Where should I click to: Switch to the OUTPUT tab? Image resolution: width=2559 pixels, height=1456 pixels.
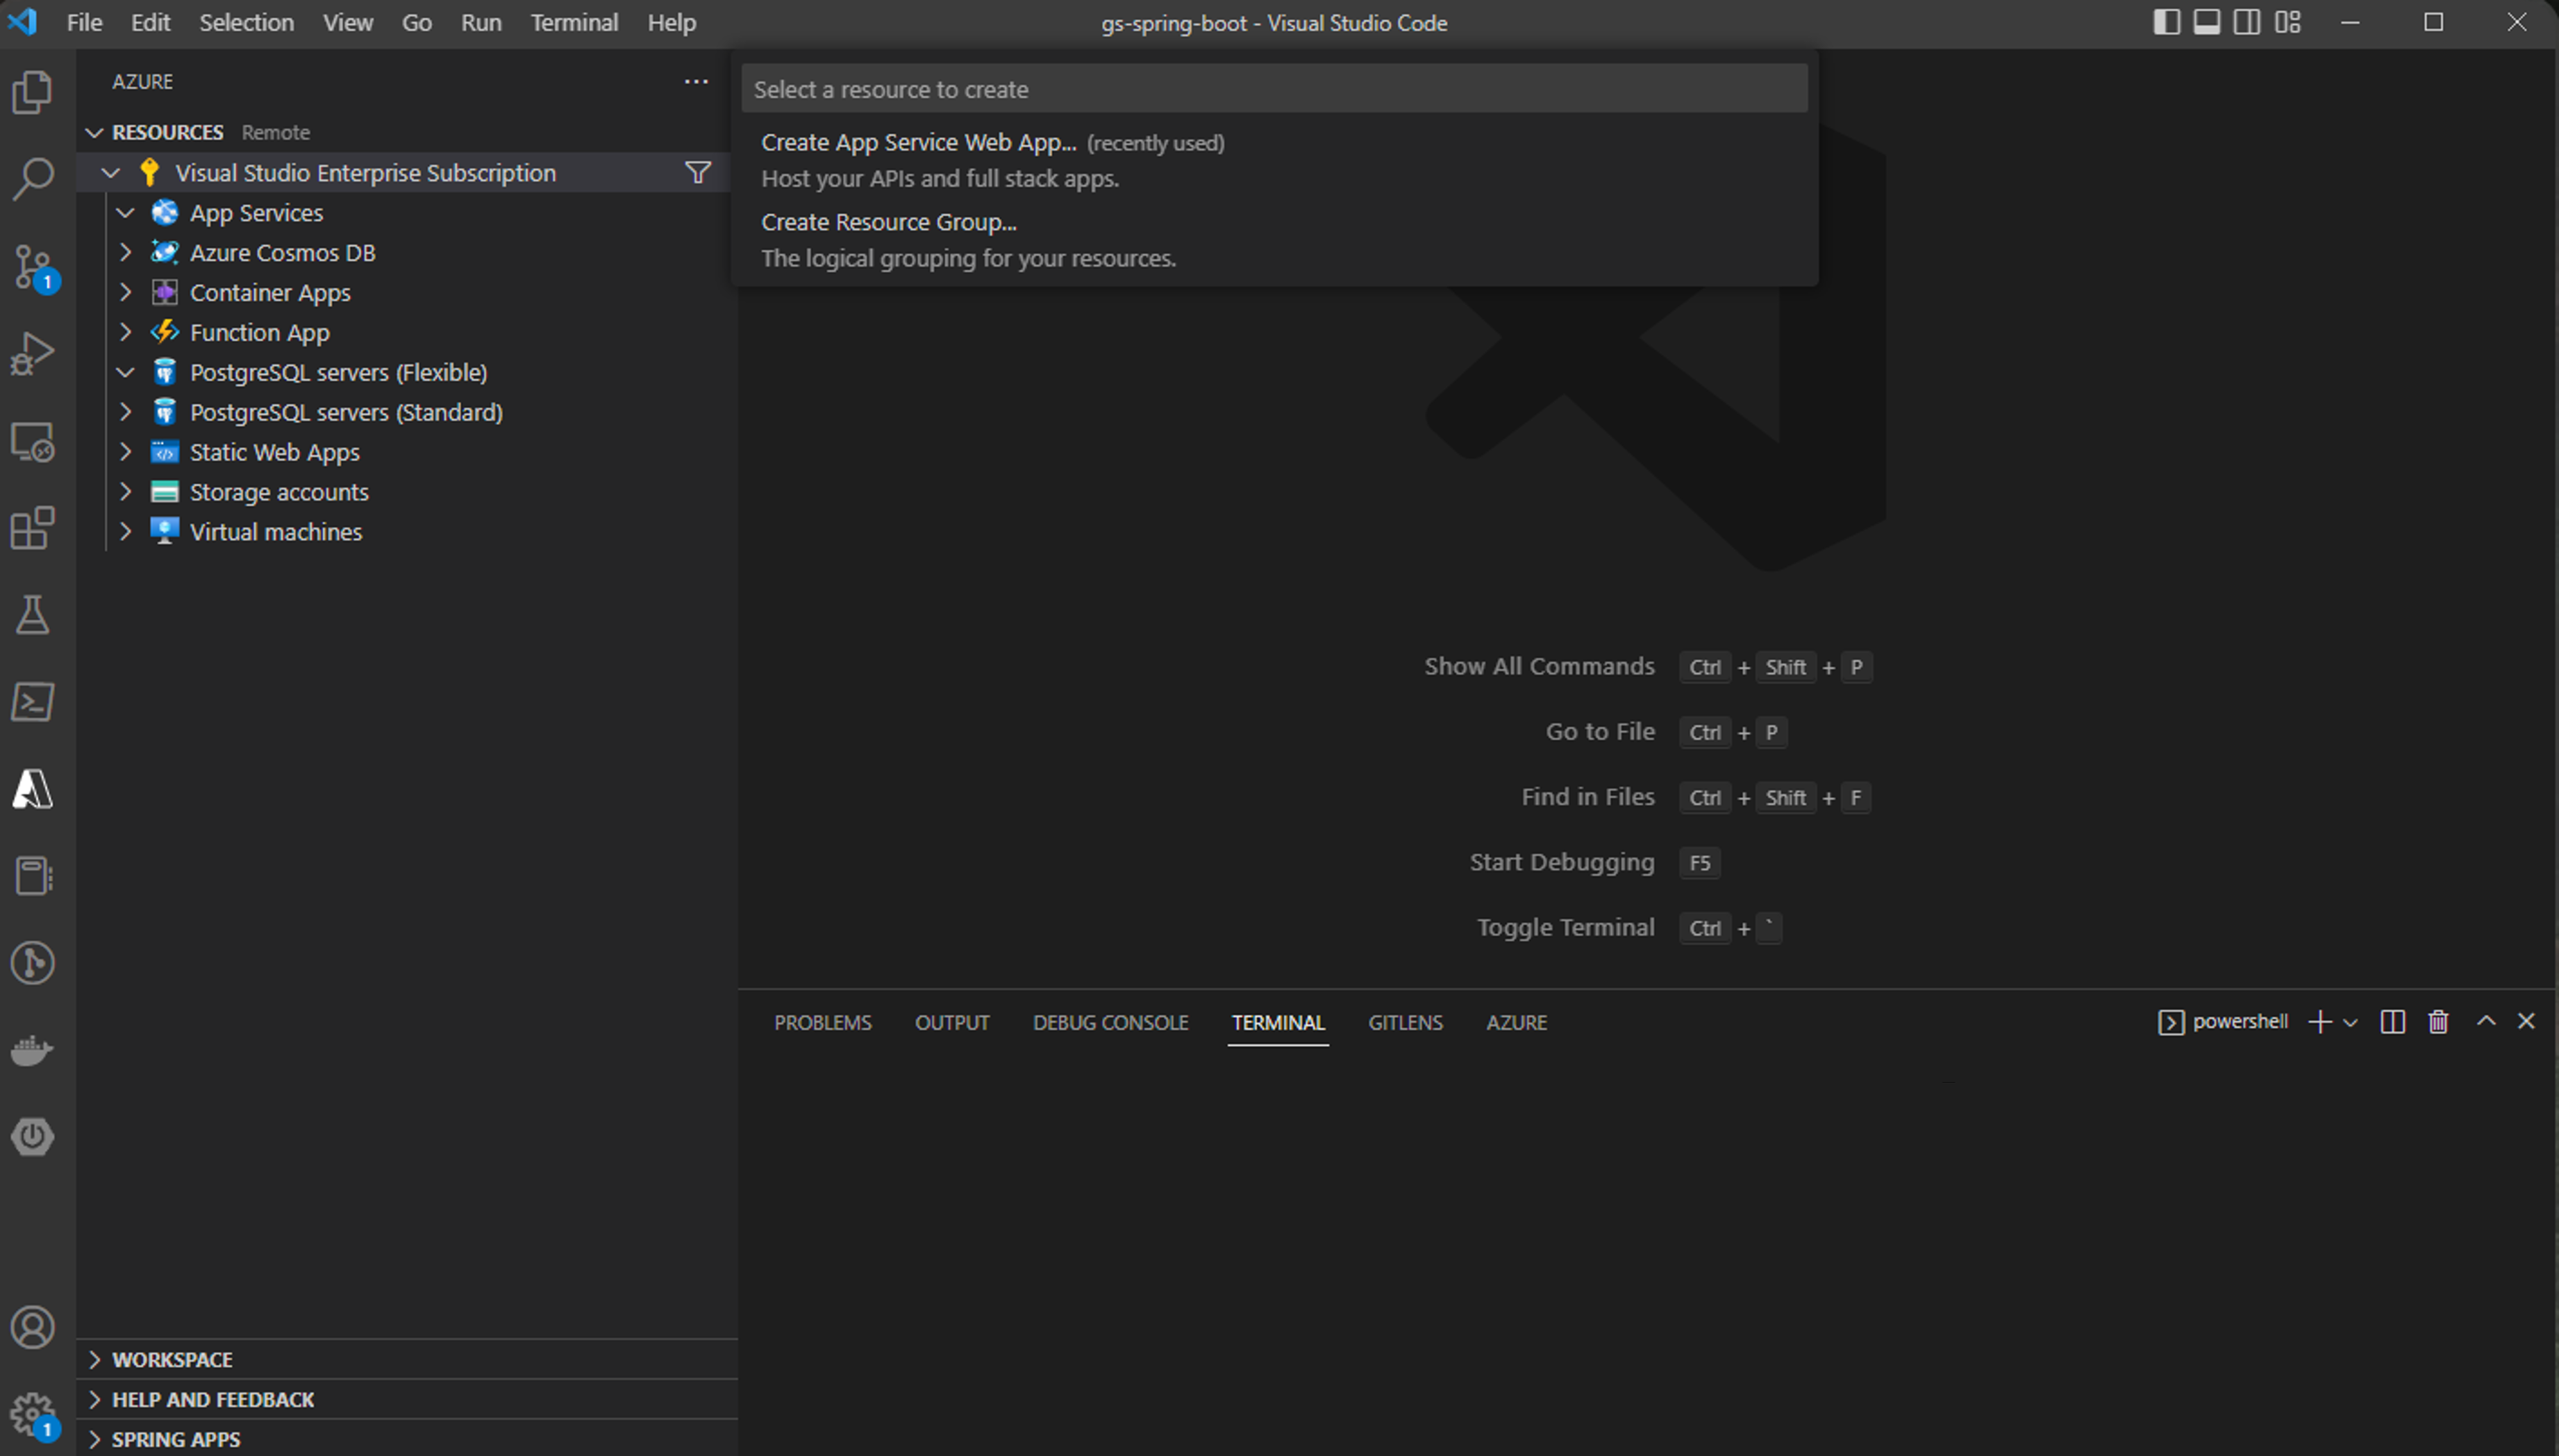pyautogui.click(x=951, y=1022)
